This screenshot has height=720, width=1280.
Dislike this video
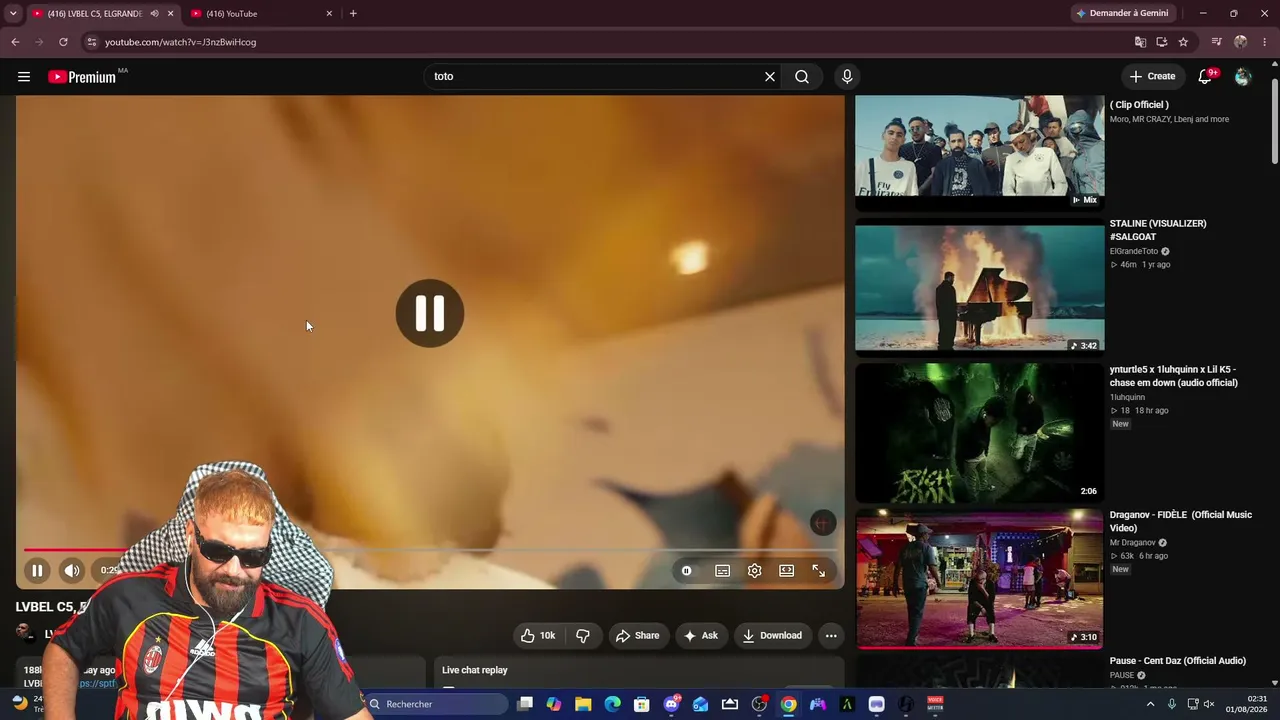click(x=583, y=636)
